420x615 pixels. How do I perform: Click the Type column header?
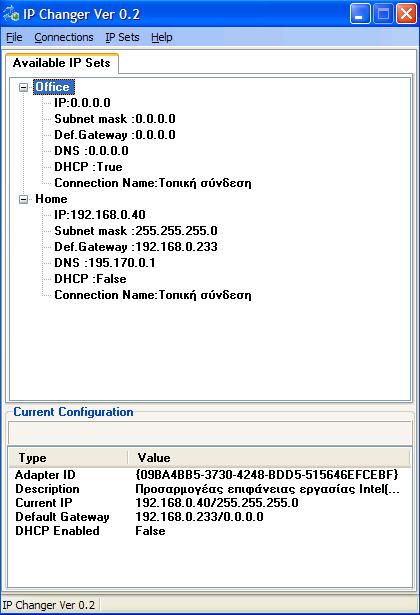[68, 458]
